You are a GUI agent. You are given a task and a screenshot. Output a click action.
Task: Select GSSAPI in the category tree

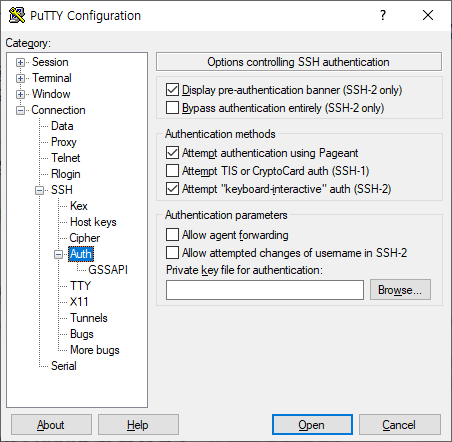pyautogui.click(x=108, y=270)
